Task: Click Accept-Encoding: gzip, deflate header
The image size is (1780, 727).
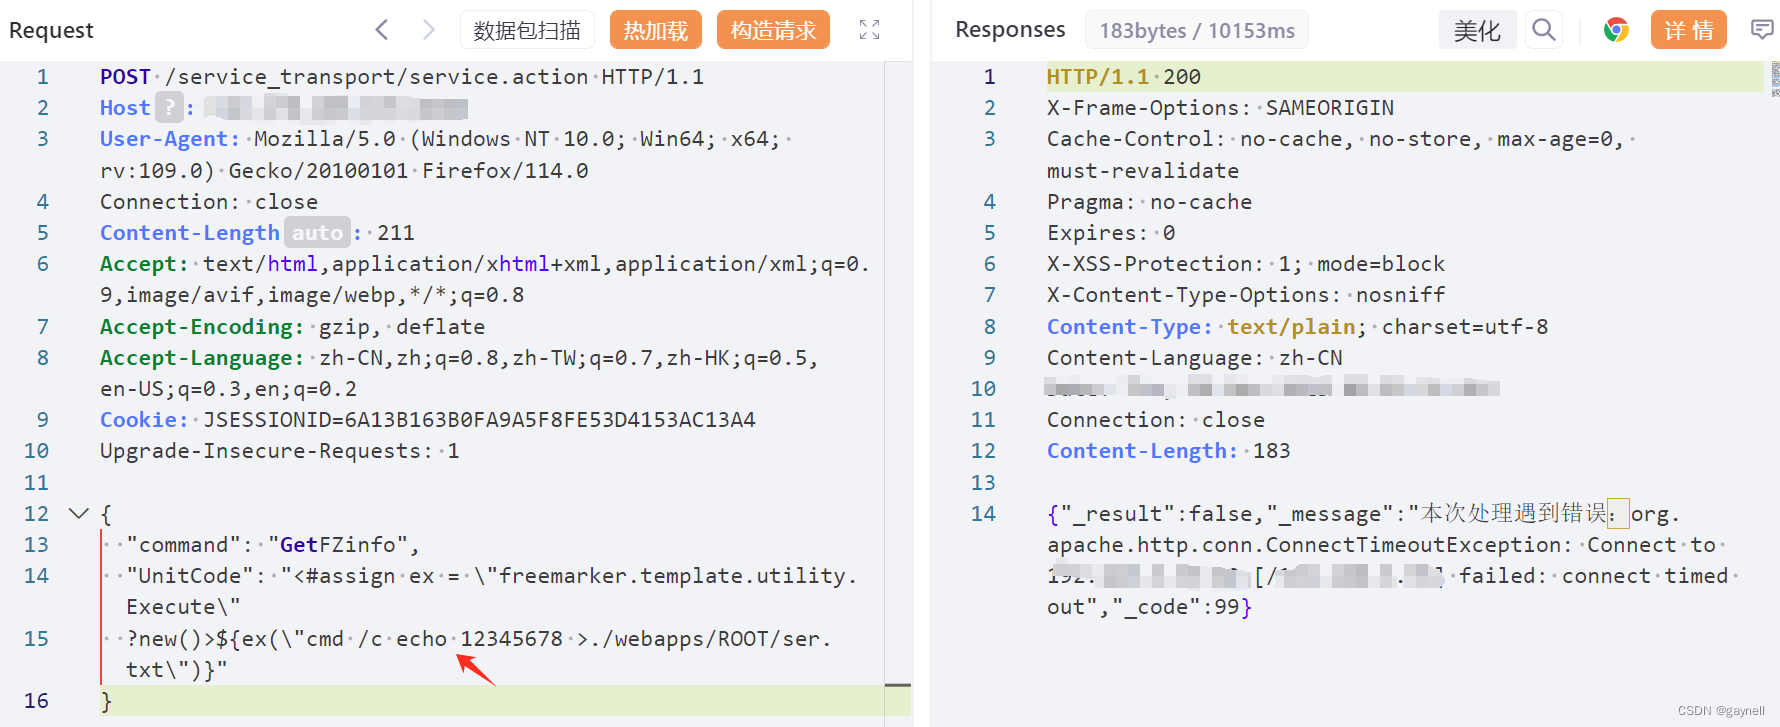Action: (x=292, y=326)
